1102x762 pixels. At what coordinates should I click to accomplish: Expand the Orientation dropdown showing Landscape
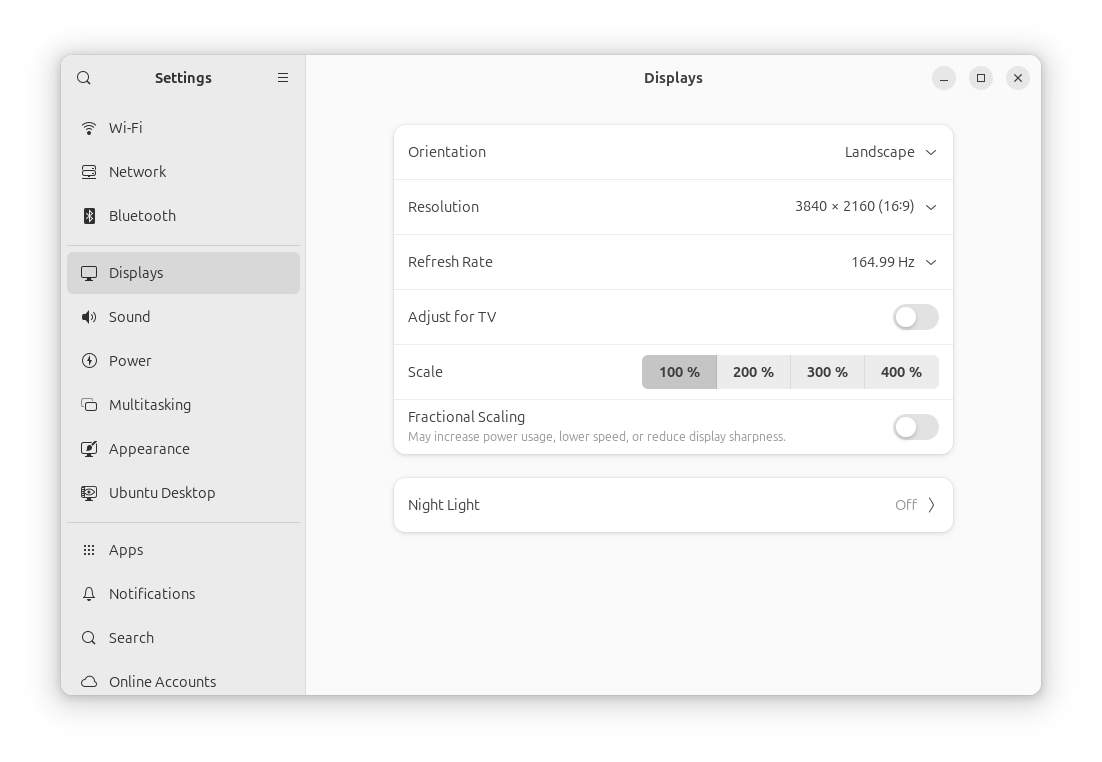pyautogui.click(x=890, y=152)
